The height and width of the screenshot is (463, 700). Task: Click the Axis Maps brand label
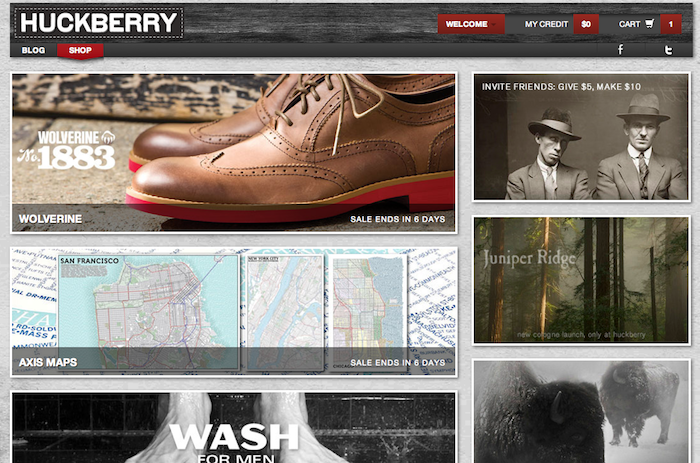click(48, 362)
